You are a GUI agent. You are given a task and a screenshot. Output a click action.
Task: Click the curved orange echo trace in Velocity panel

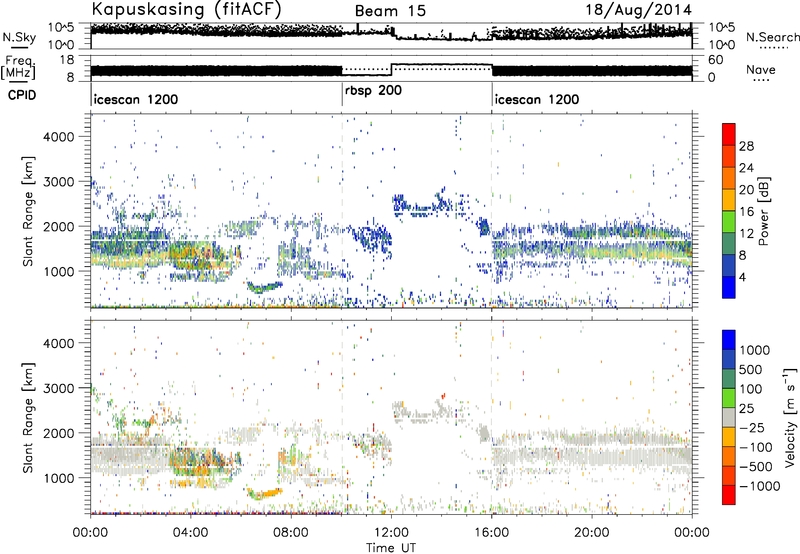click(x=264, y=493)
